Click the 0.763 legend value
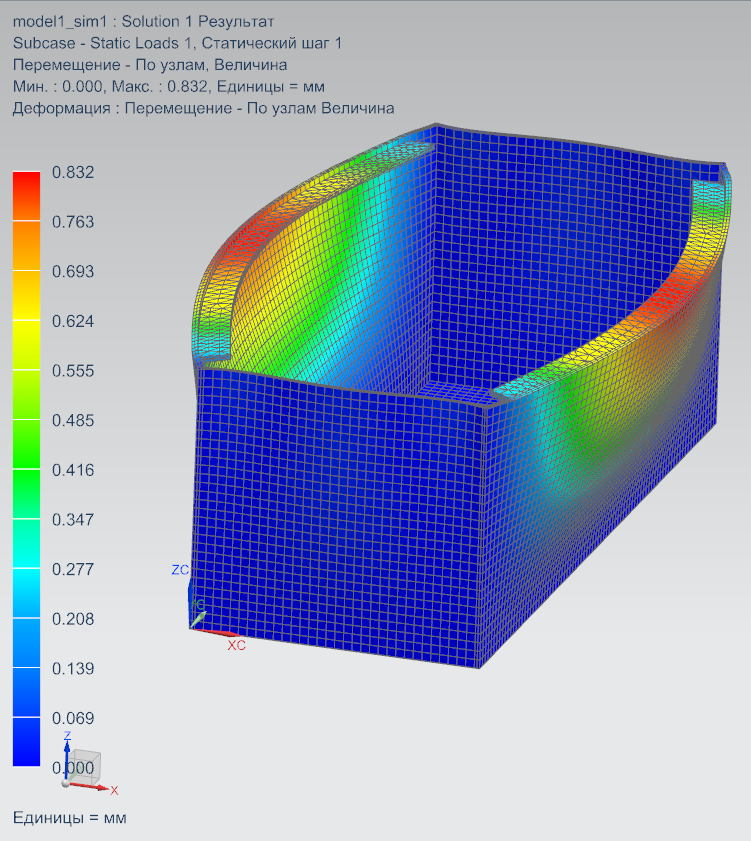This screenshot has height=841, width=751. [x=73, y=222]
